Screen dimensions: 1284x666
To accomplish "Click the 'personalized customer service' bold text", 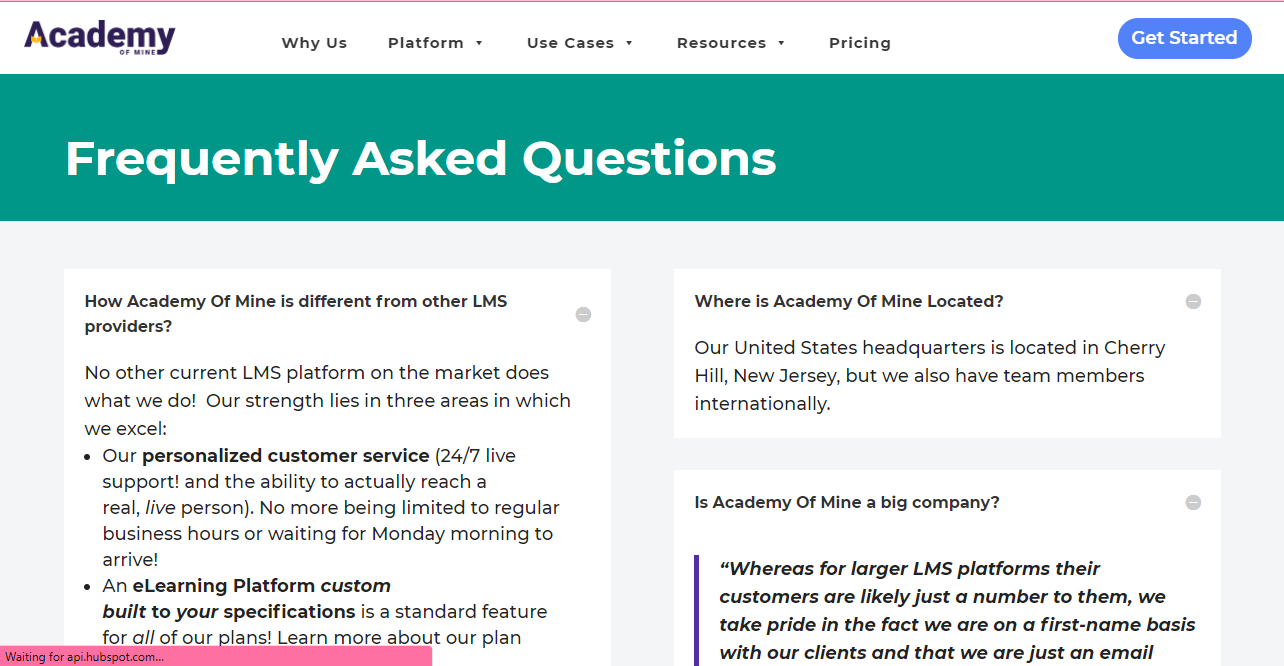I will pyautogui.click(x=285, y=455).
